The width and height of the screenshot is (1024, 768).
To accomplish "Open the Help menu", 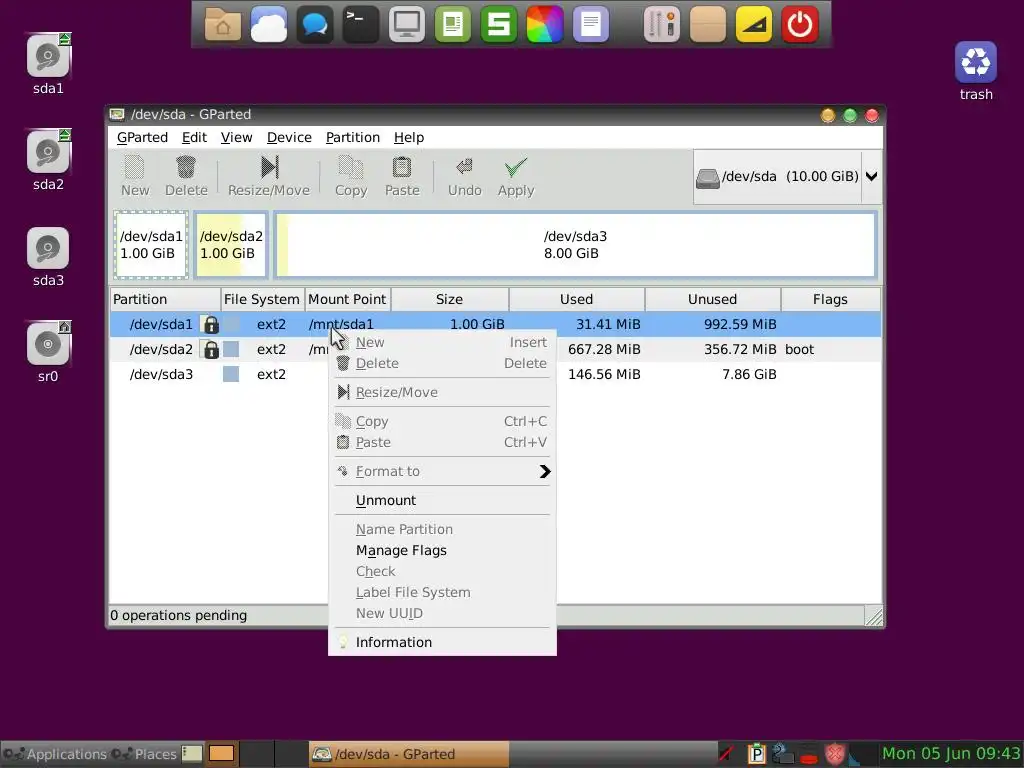I will tap(409, 138).
